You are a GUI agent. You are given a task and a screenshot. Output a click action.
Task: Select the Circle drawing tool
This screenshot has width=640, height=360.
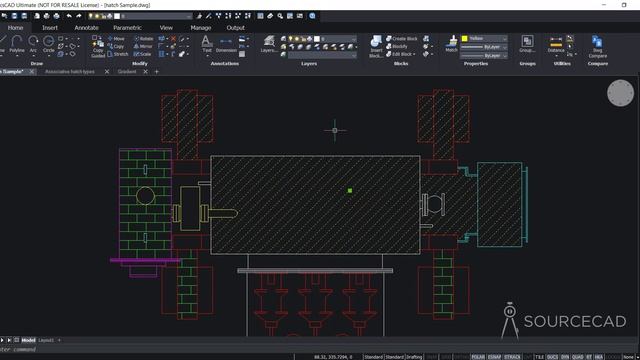(49, 44)
